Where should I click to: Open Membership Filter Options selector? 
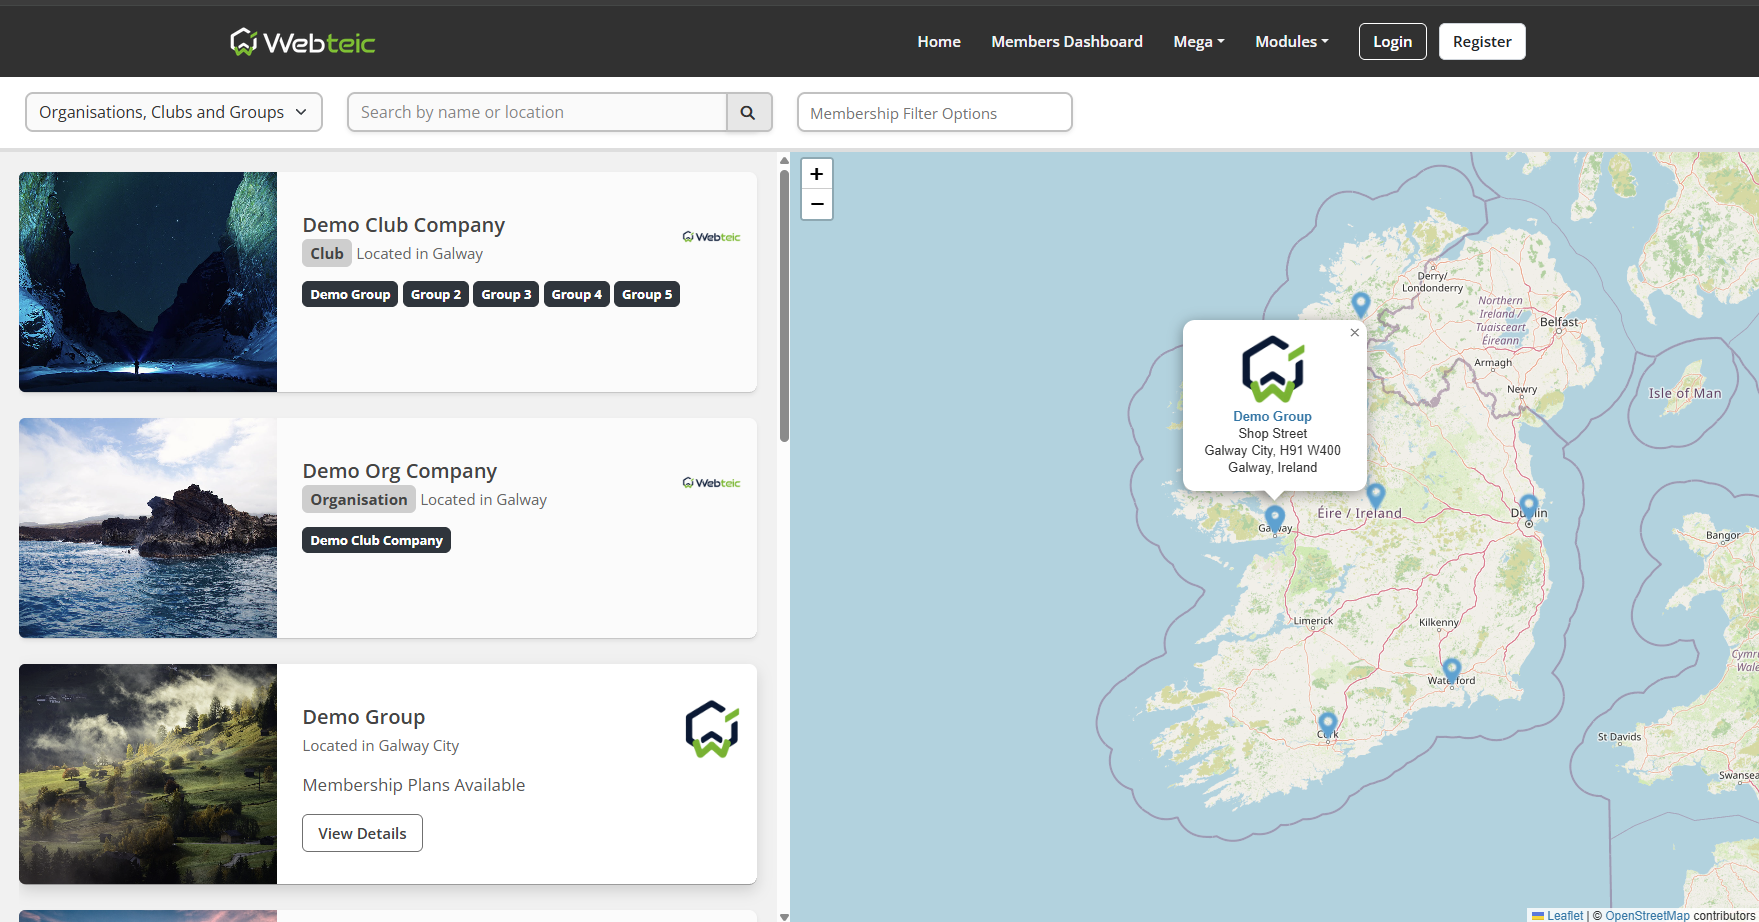[x=935, y=112]
